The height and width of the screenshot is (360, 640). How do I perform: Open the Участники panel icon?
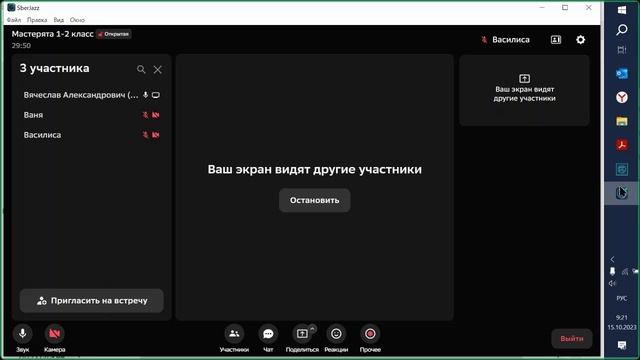[234, 333]
